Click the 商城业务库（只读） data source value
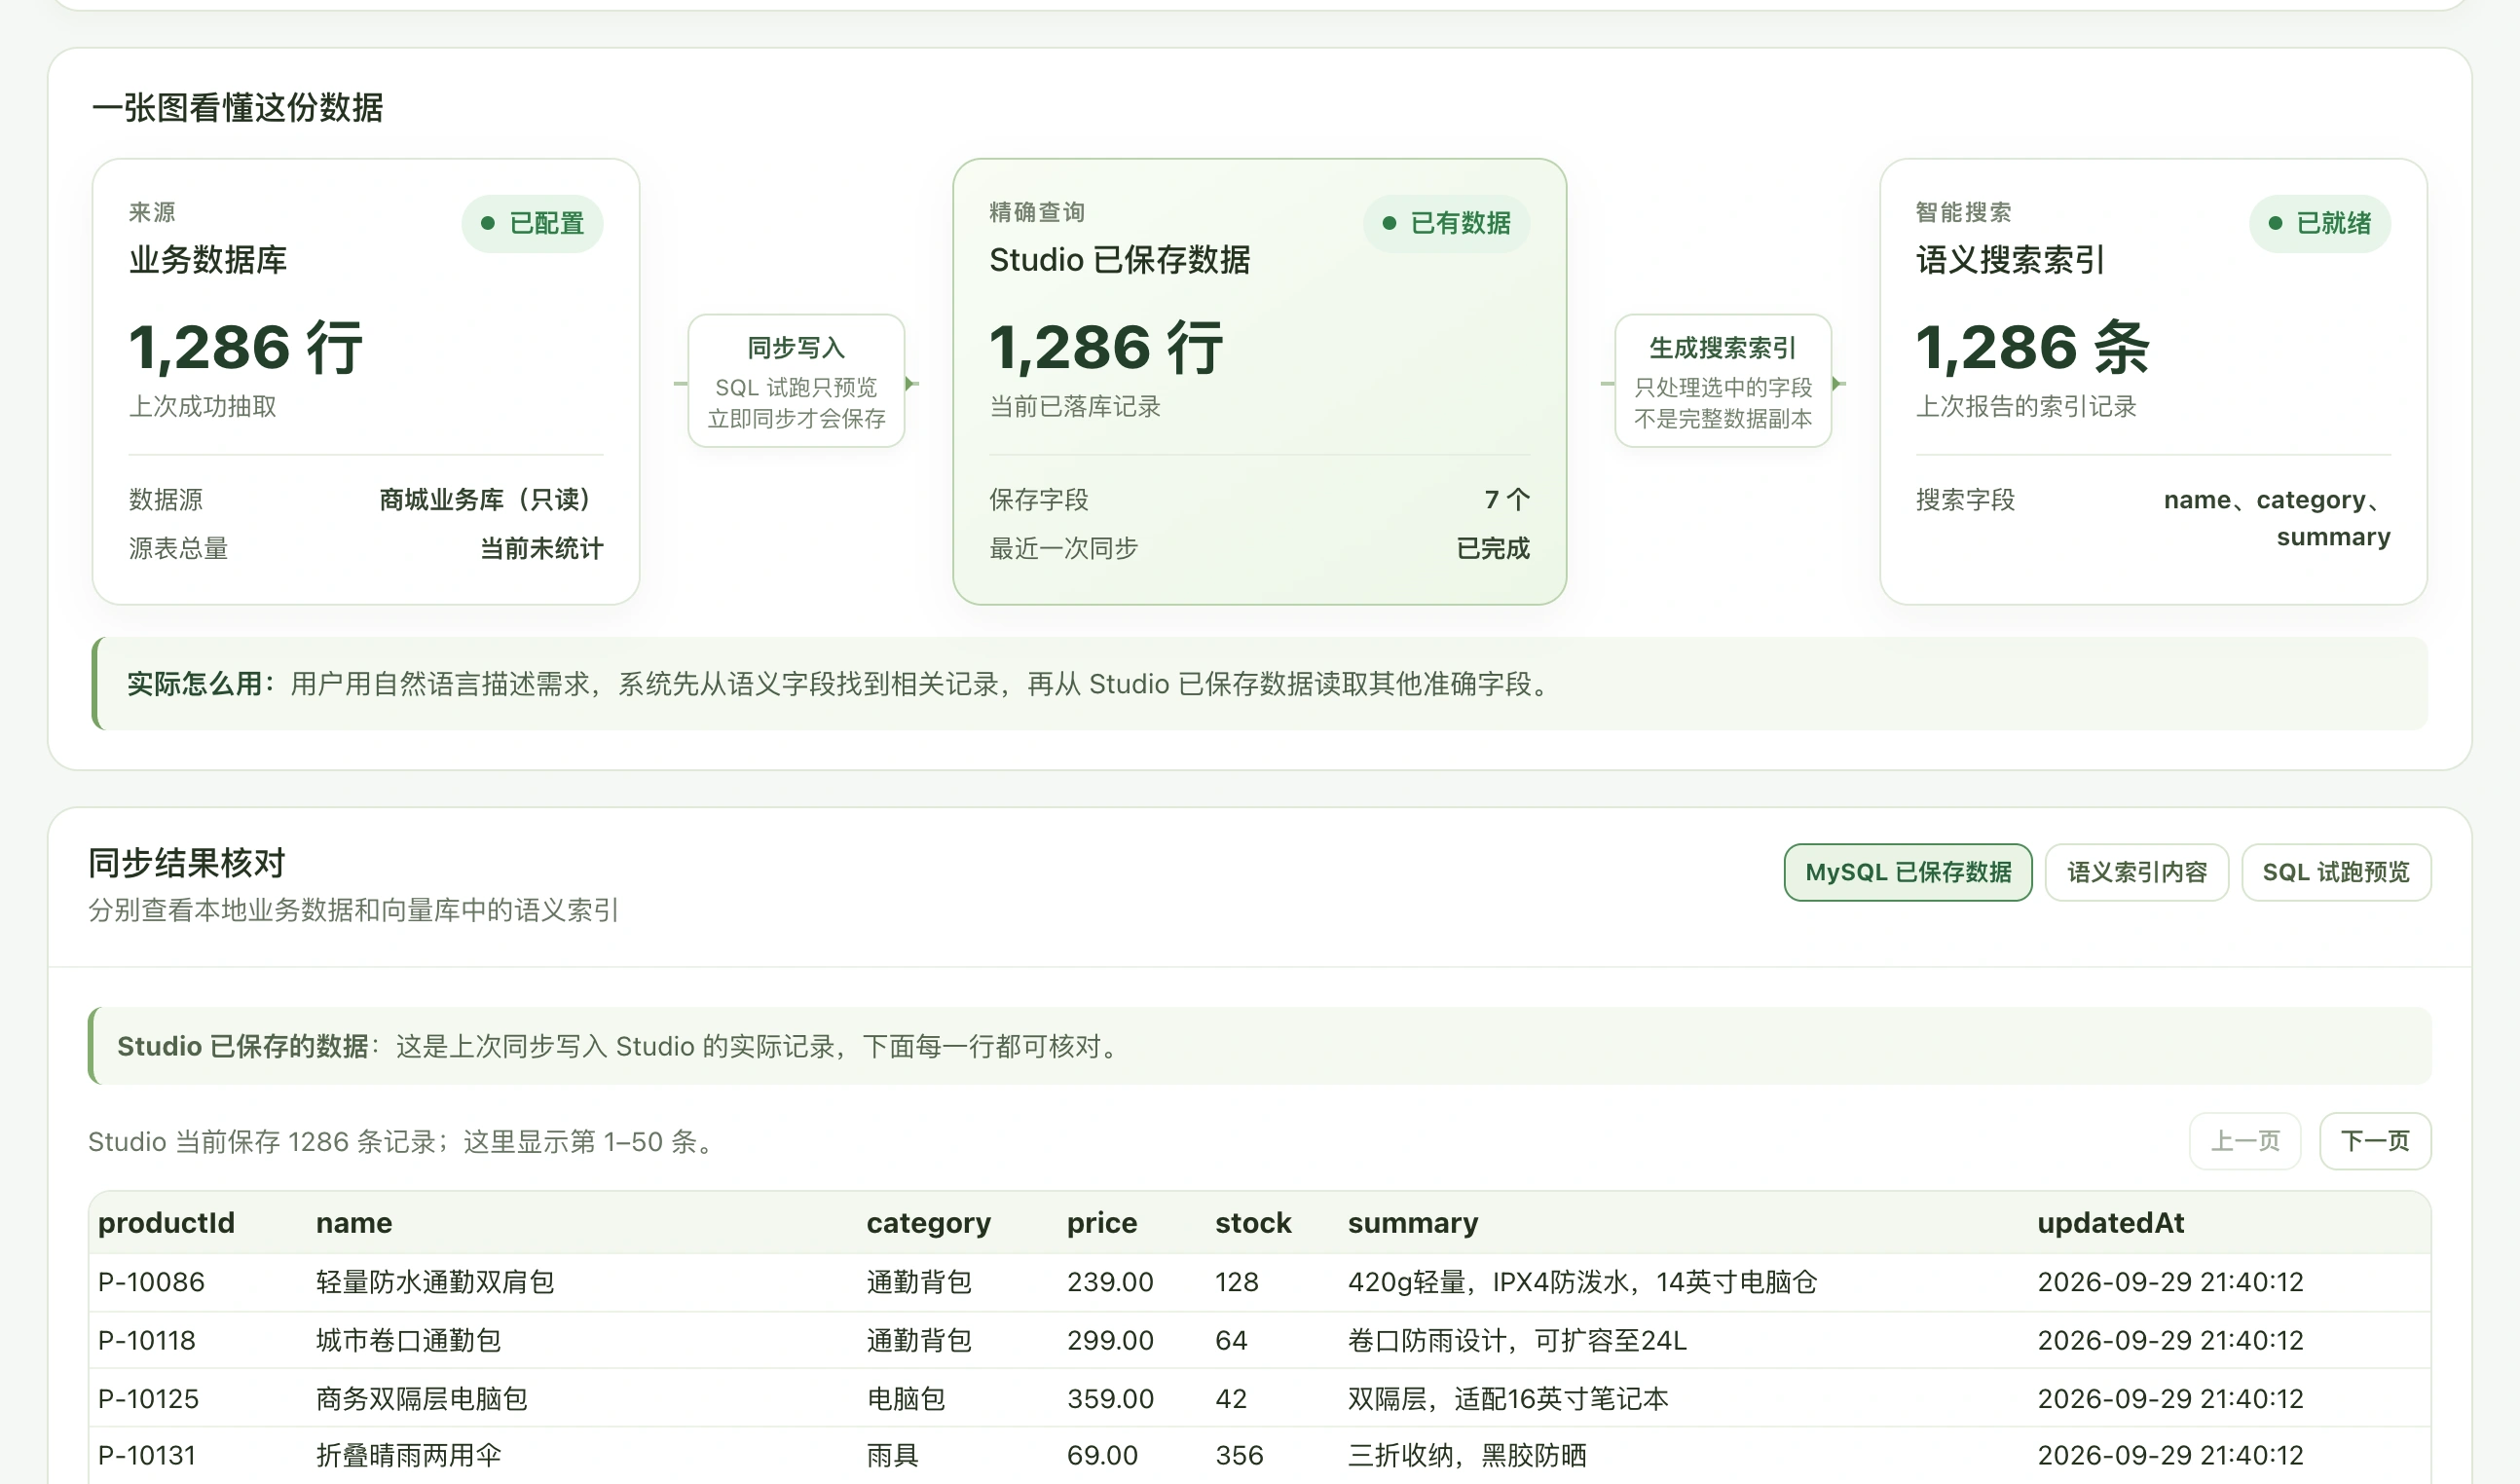 tap(491, 499)
